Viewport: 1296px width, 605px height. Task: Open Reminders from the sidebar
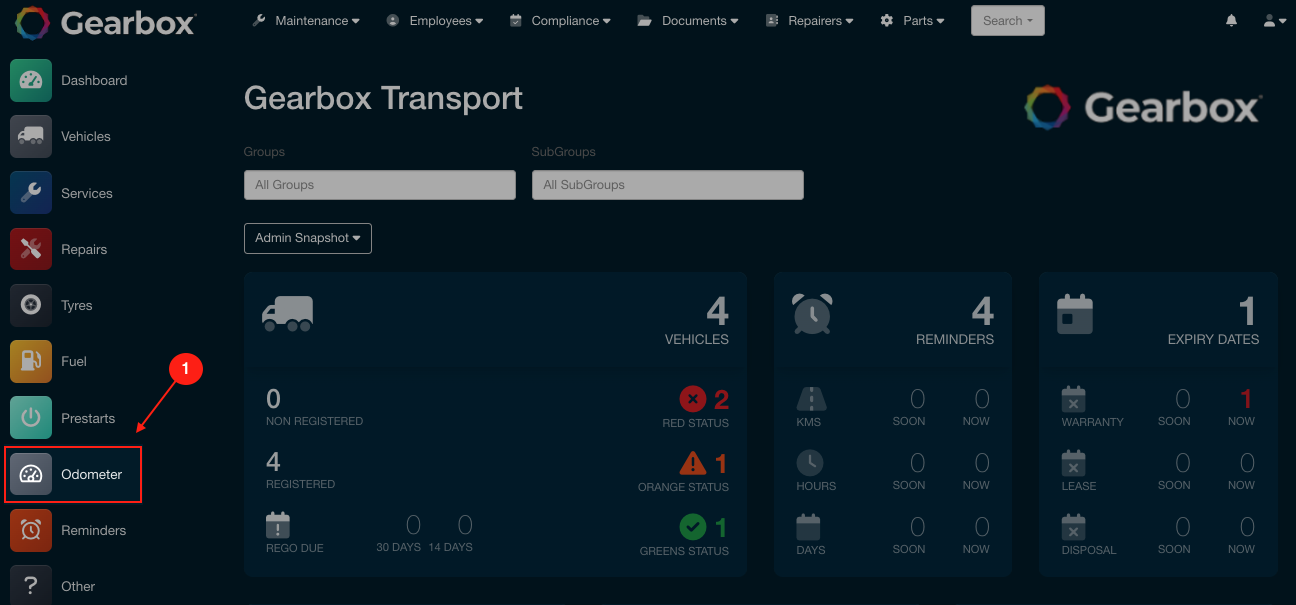point(94,530)
